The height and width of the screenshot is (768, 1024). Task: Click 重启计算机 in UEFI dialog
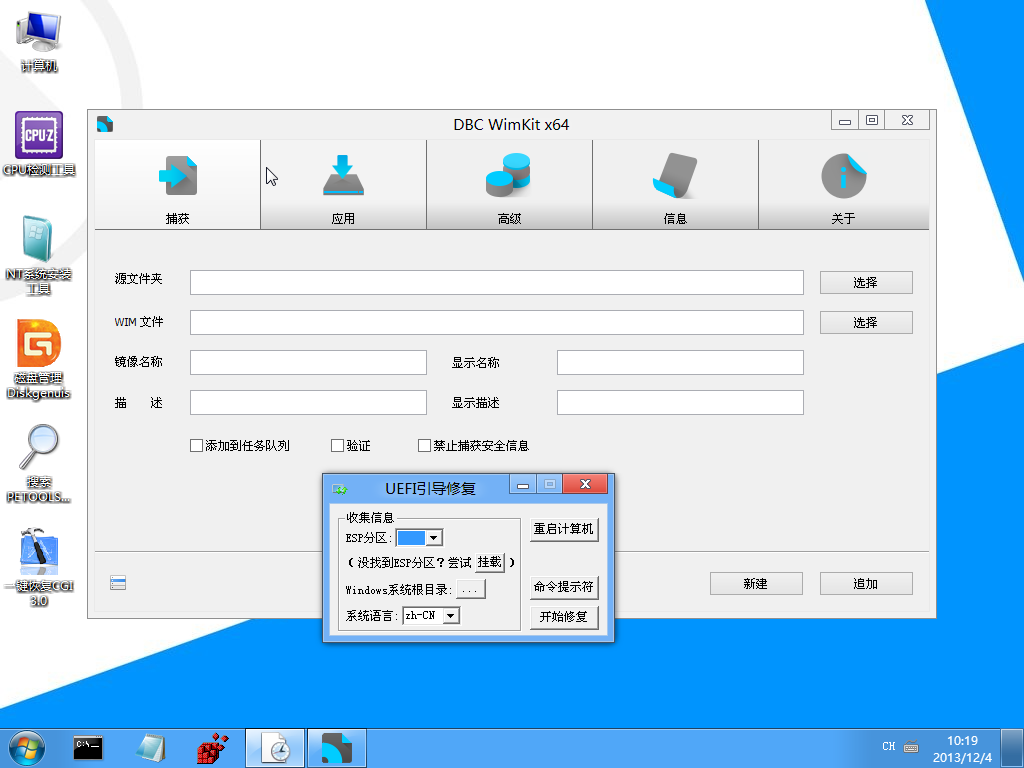click(564, 529)
